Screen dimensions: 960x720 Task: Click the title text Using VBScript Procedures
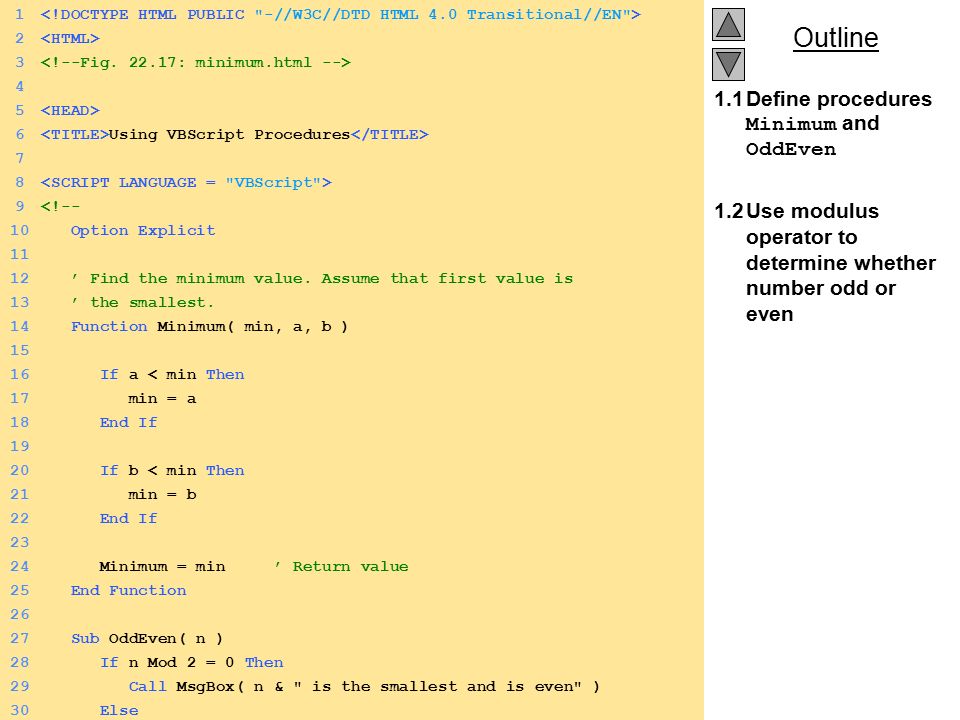pyautogui.click(x=229, y=135)
